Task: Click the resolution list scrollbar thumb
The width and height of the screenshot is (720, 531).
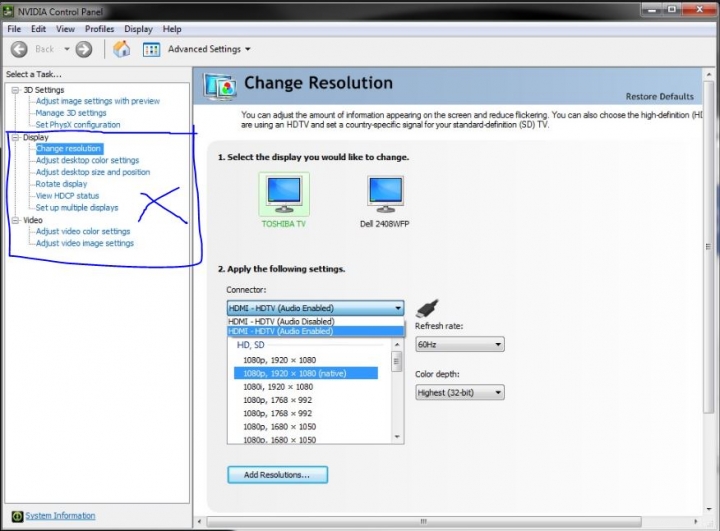Action: click(x=397, y=362)
